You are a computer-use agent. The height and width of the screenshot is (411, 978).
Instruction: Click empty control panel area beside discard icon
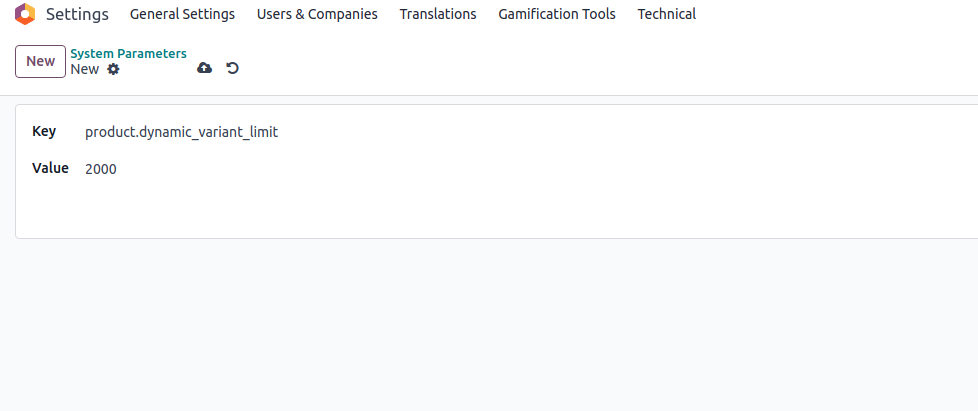tap(600, 68)
